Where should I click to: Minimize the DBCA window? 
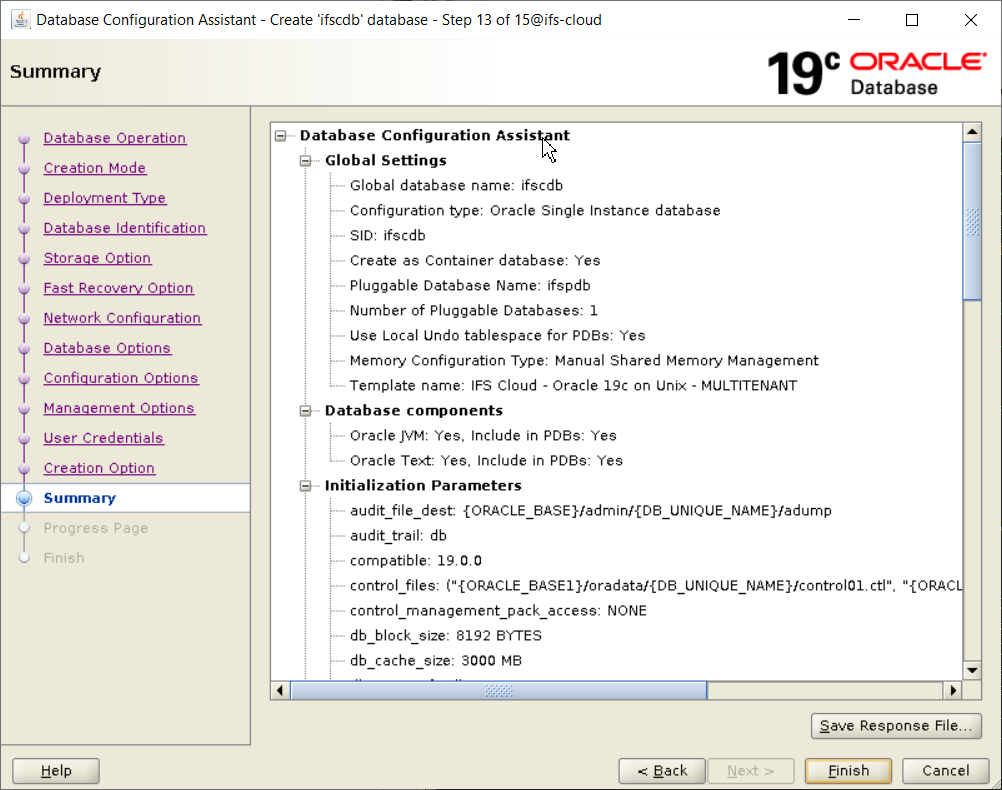click(x=854, y=20)
